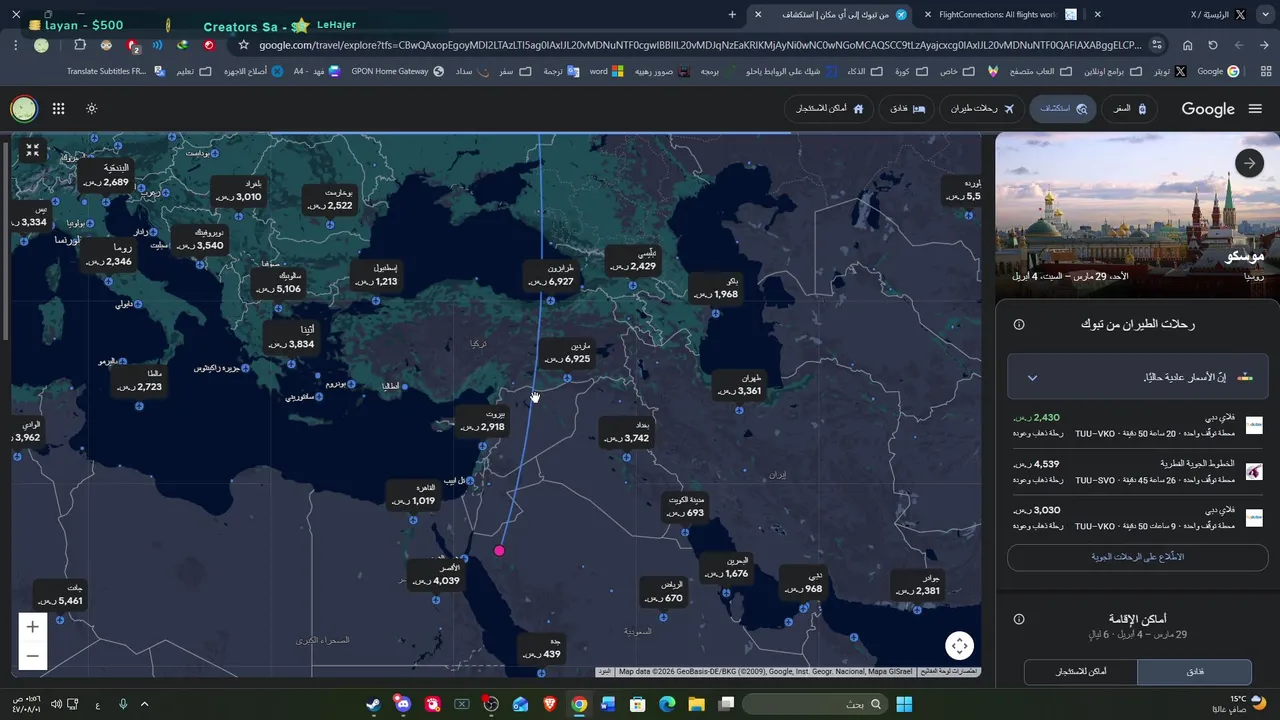Click the pink Tabuk origin marker on map
1280x720 pixels.
499,550
